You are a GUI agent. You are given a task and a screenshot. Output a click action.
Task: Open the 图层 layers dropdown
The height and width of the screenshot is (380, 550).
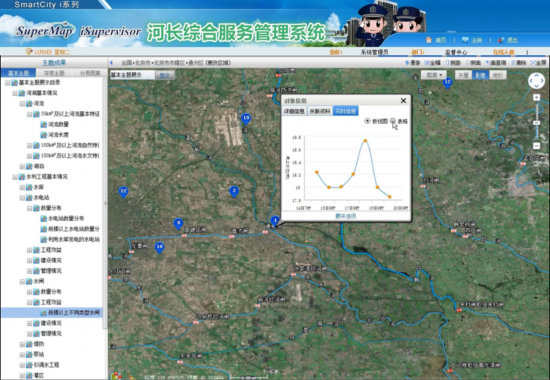[x=434, y=75]
